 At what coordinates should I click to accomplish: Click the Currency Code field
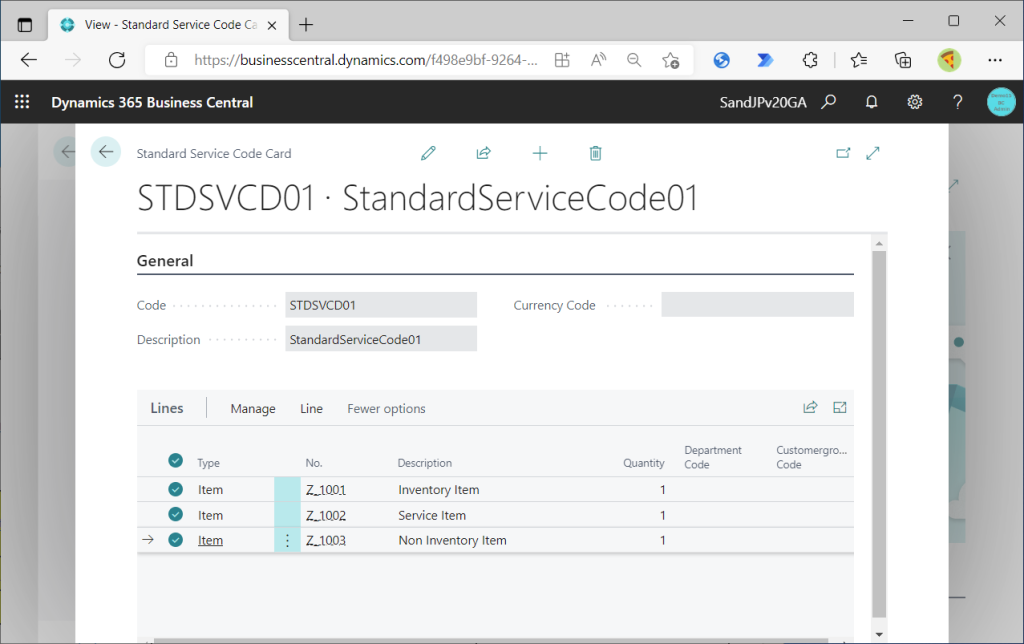tap(757, 305)
